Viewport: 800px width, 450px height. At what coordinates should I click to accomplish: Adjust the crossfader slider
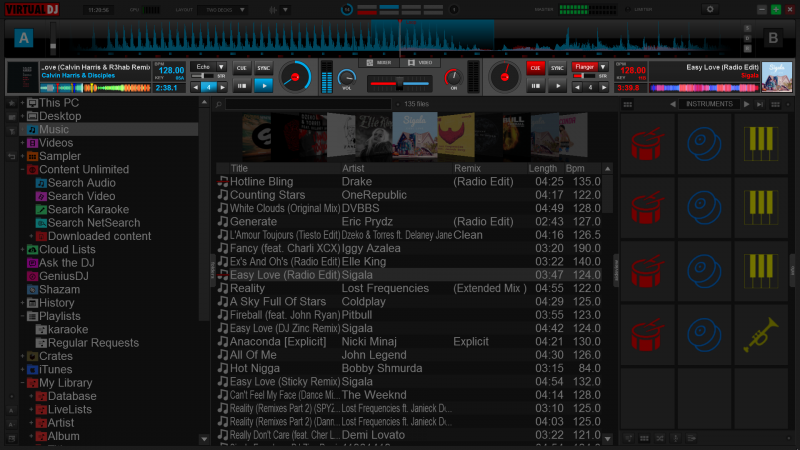coord(399,84)
